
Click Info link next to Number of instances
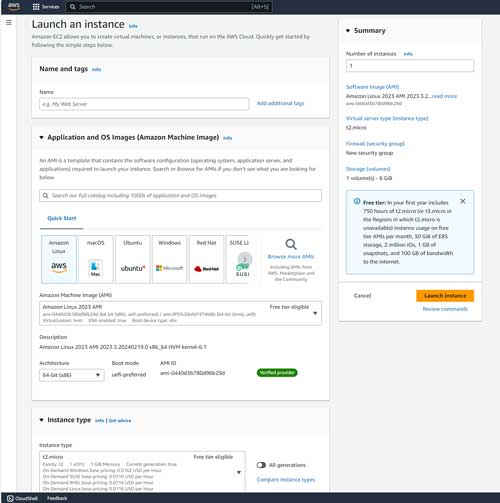(x=408, y=54)
